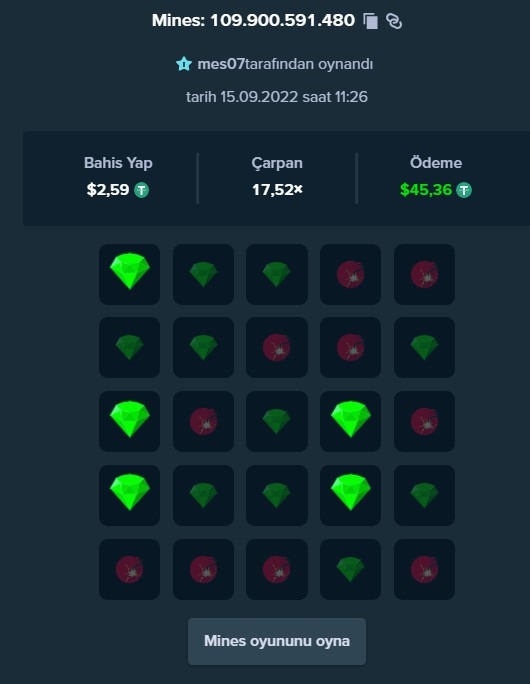This screenshot has height=684, width=530.
Task: Select mine in second row, middle column
Action: [277, 347]
